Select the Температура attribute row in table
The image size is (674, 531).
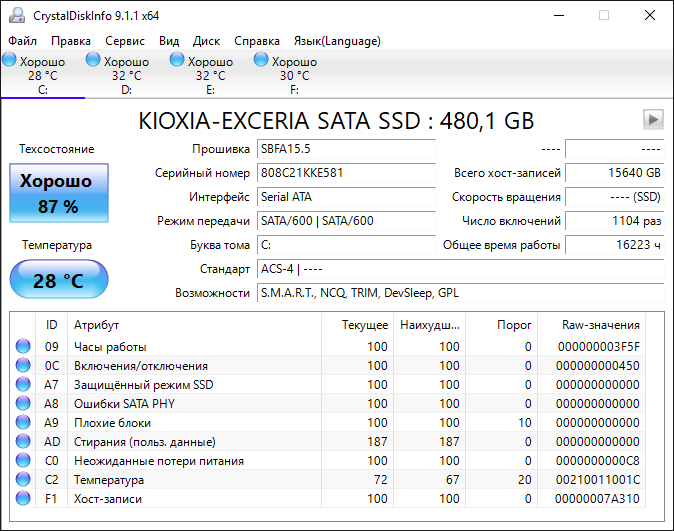(328, 479)
